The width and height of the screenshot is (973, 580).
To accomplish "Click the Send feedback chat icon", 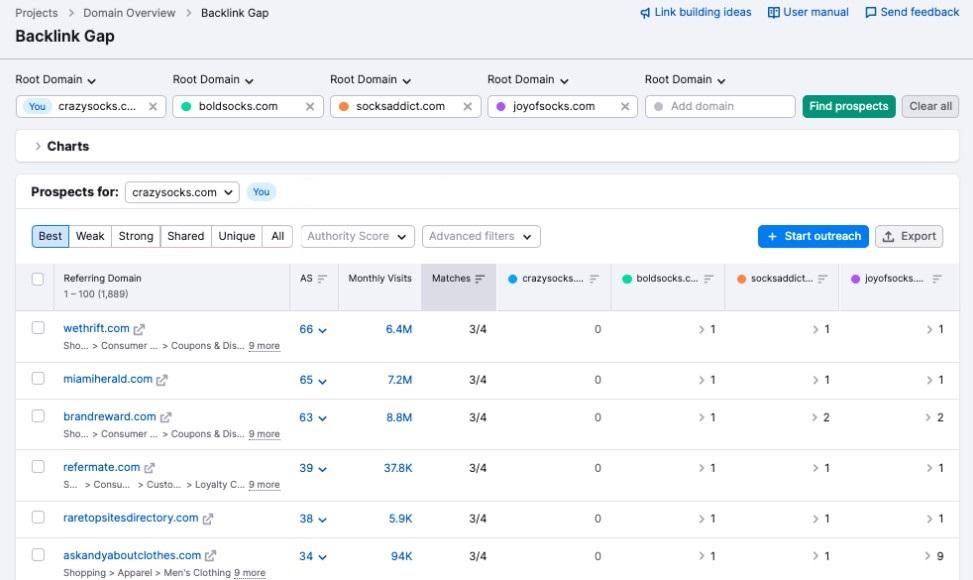I will click(x=871, y=12).
